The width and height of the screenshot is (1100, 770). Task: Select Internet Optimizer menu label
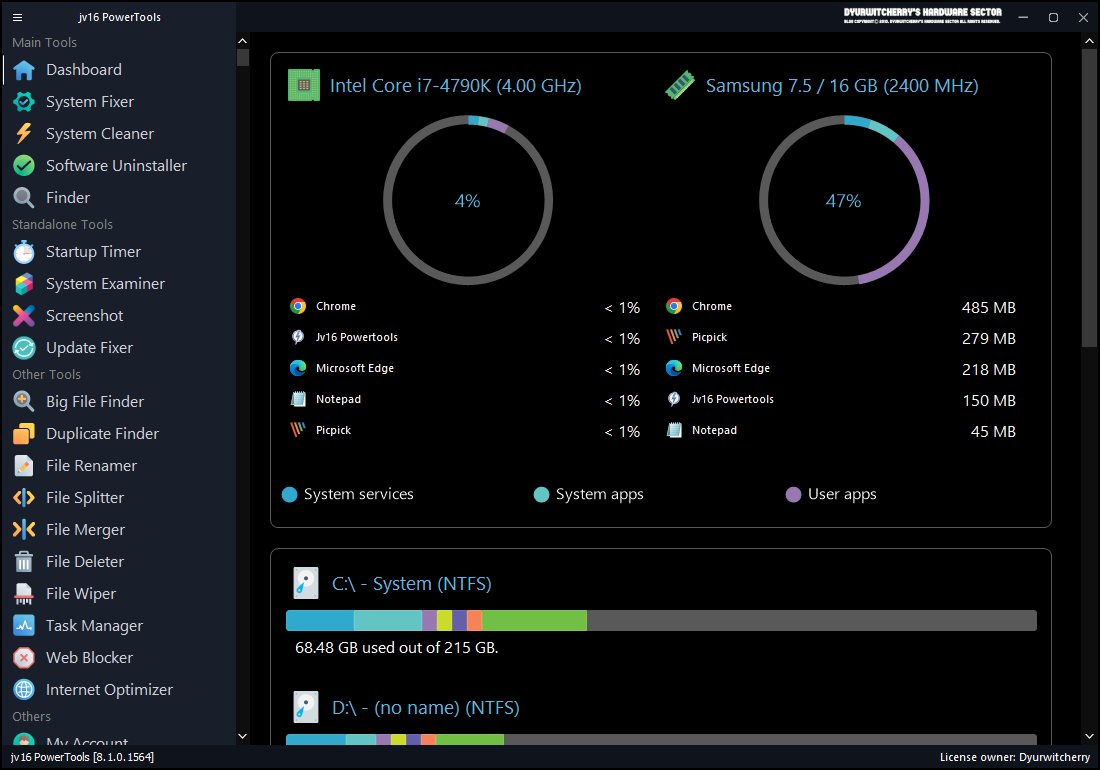click(x=109, y=690)
